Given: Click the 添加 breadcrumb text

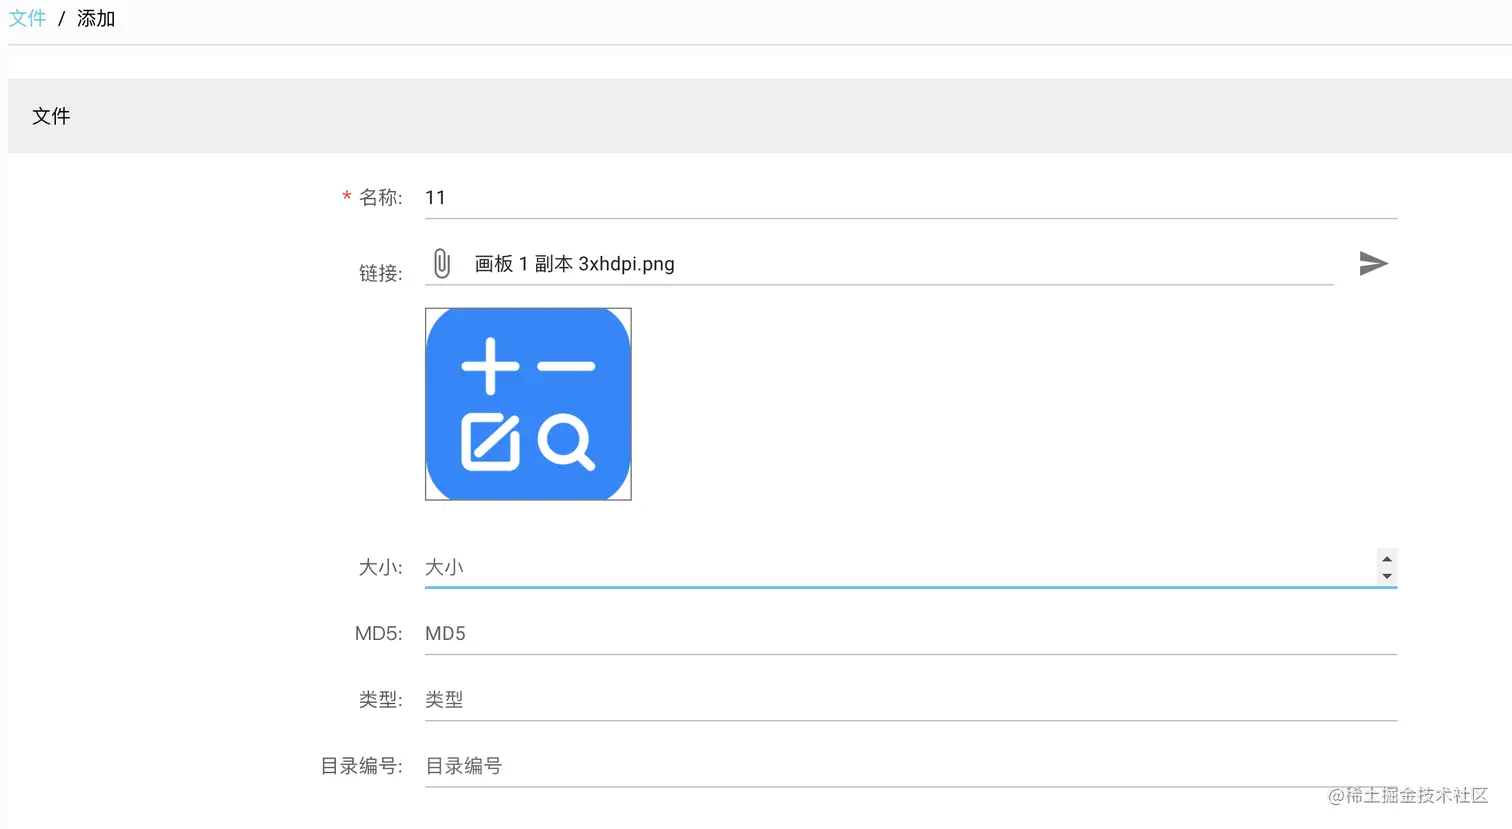Looking at the screenshot, I should pos(96,18).
